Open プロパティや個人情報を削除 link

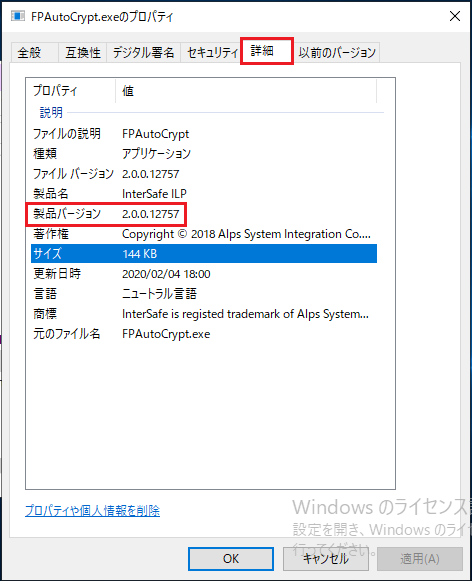point(92,511)
